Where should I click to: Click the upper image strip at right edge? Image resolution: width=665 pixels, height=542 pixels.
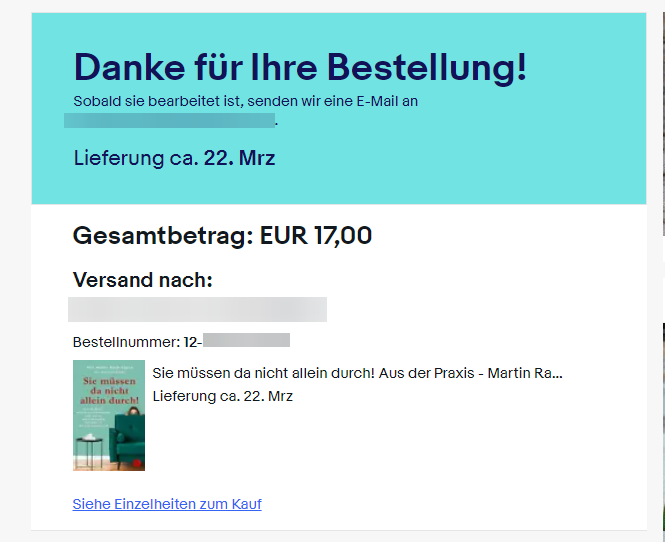pos(664,124)
